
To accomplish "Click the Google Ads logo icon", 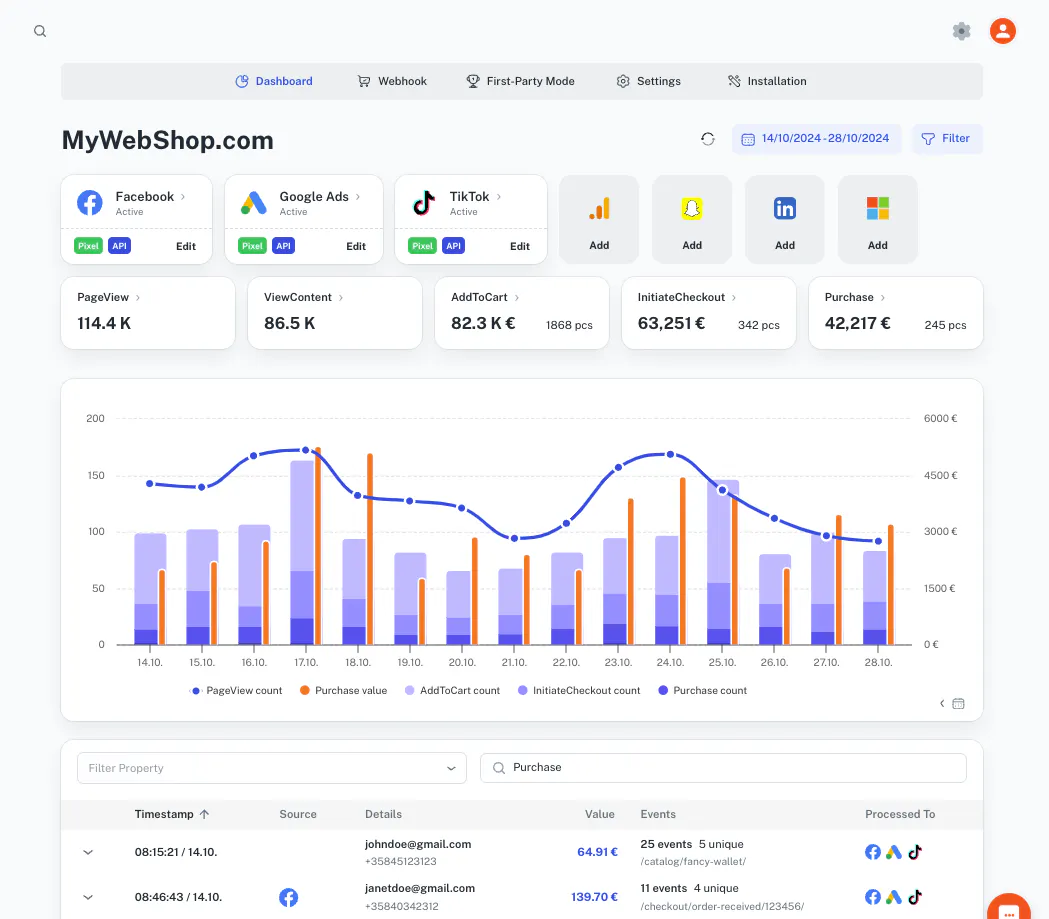I will pos(254,202).
